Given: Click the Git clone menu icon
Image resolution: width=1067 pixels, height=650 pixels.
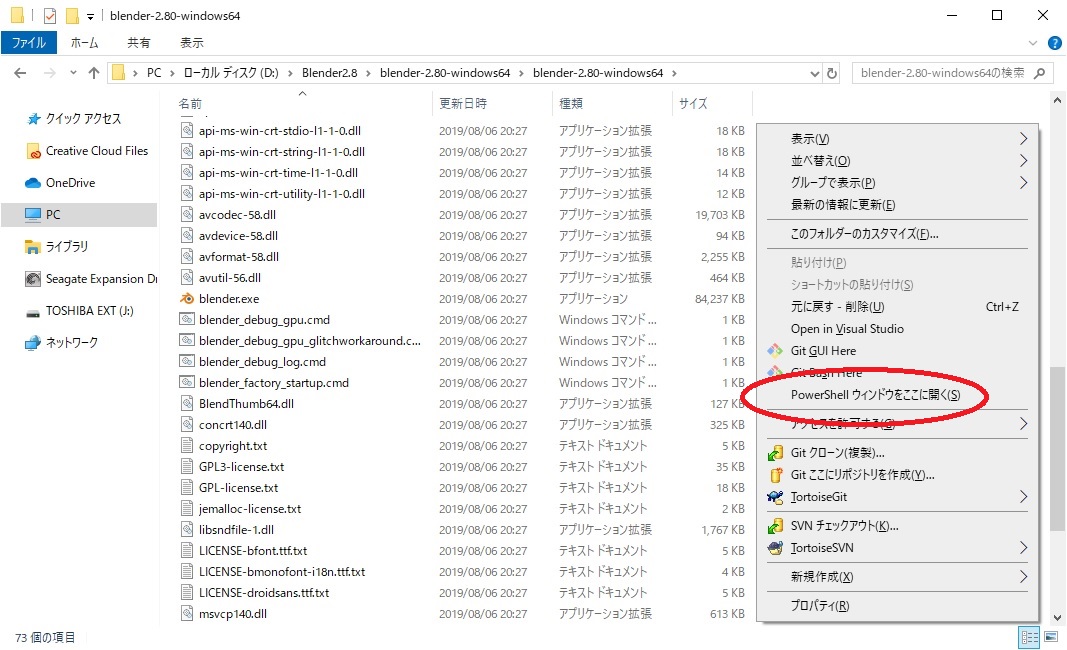Looking at the screenshot, I should 775,453.
